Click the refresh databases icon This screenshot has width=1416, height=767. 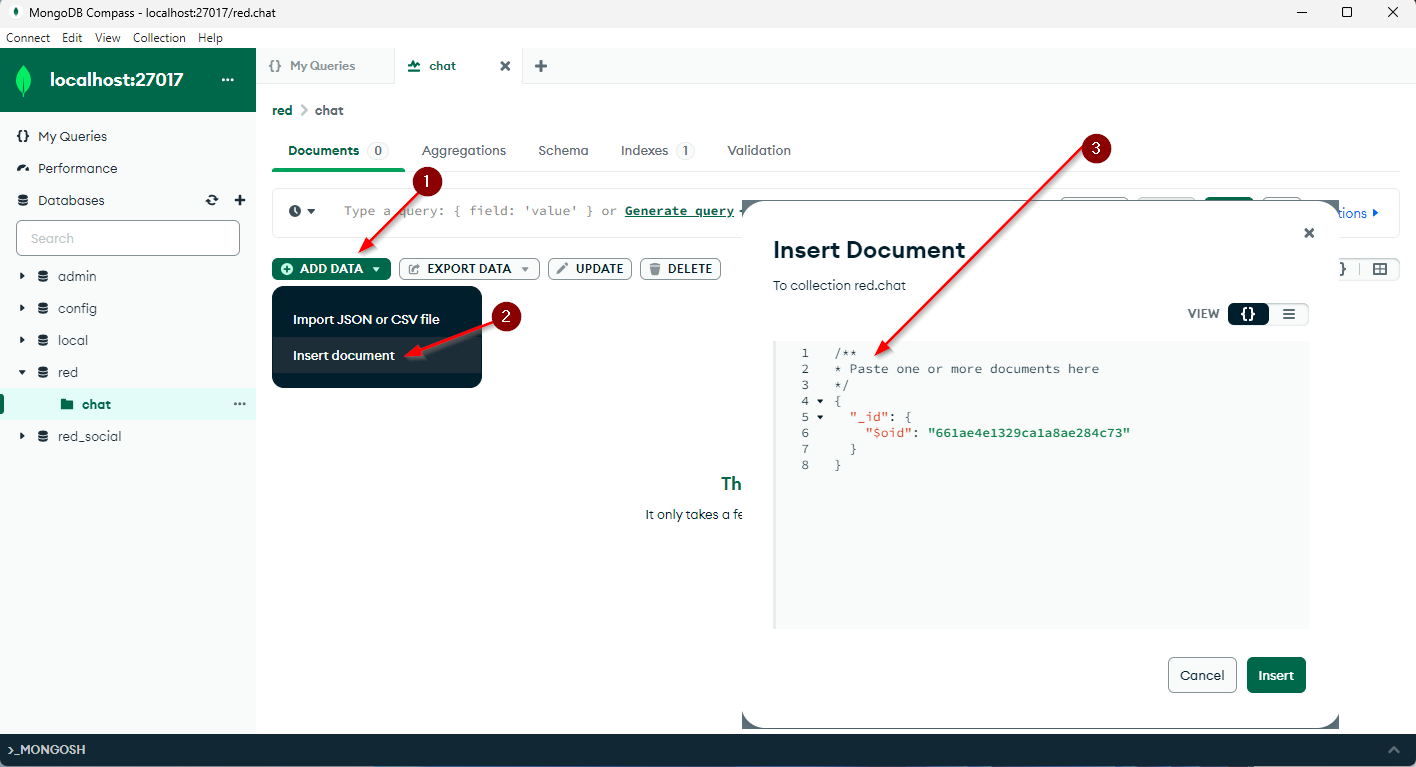pos(212,200)
